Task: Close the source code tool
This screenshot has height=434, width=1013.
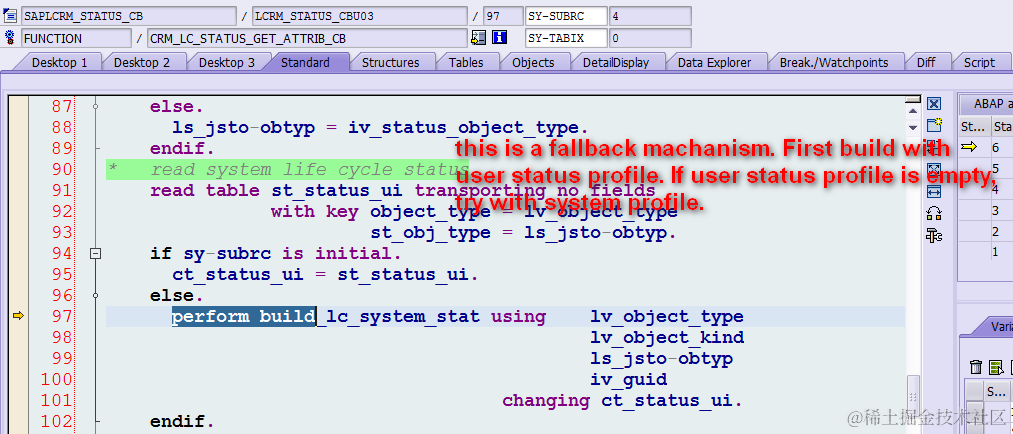Action: (934, 104)
